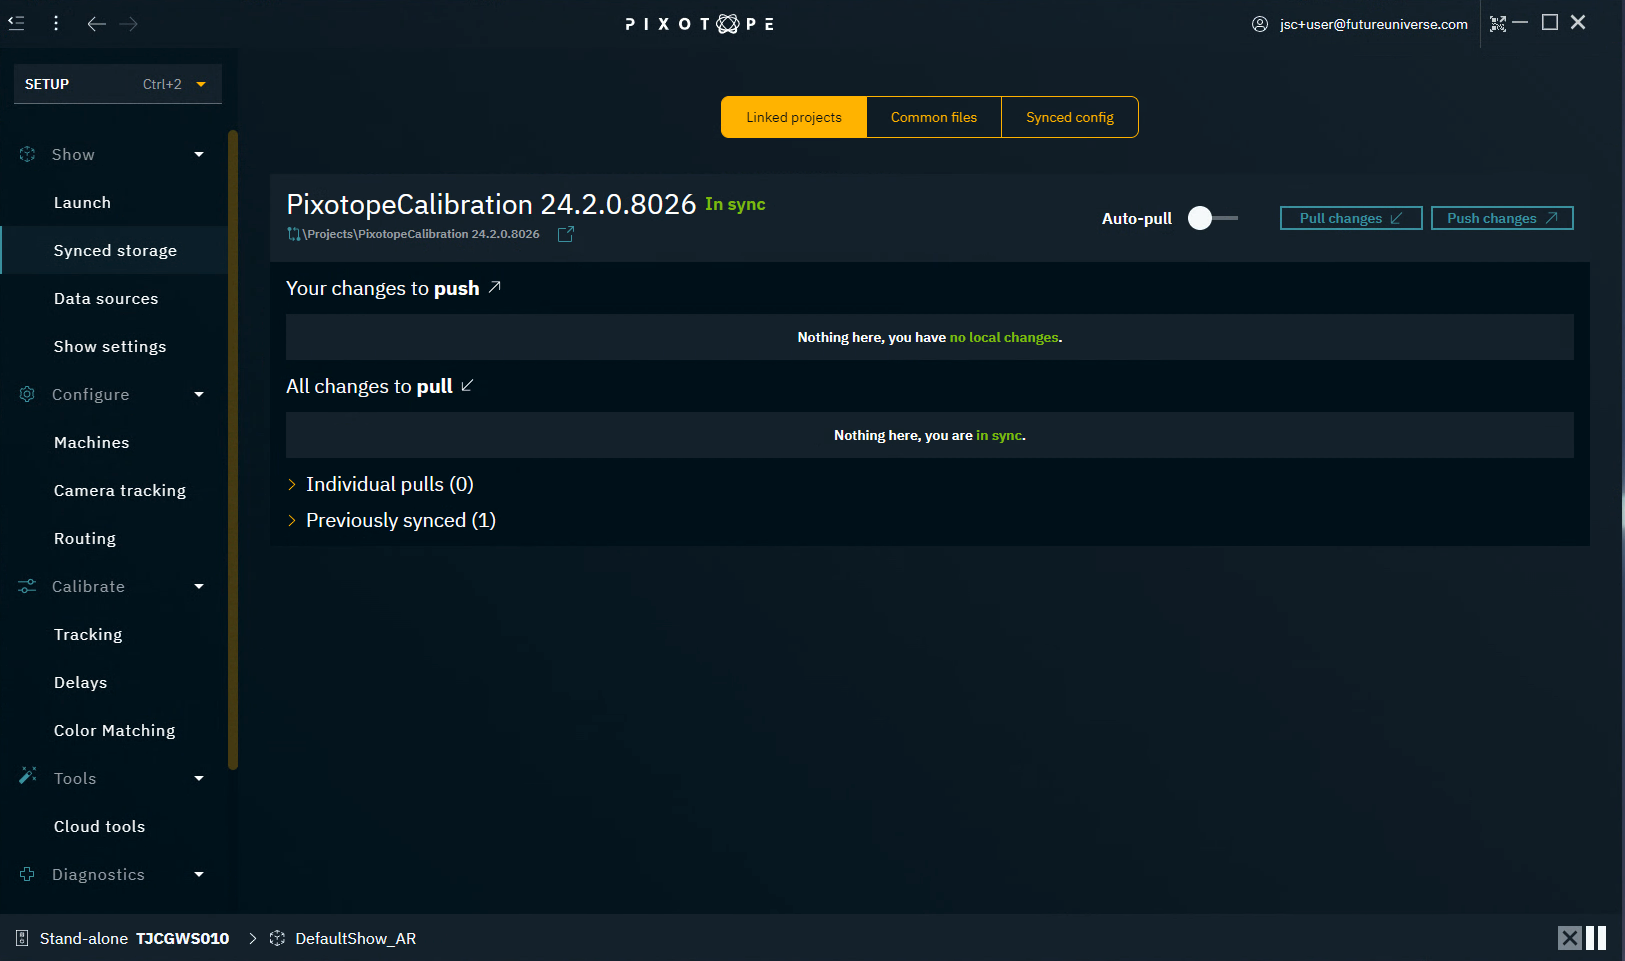Collapse the Show section arrow

coord(199,154)
